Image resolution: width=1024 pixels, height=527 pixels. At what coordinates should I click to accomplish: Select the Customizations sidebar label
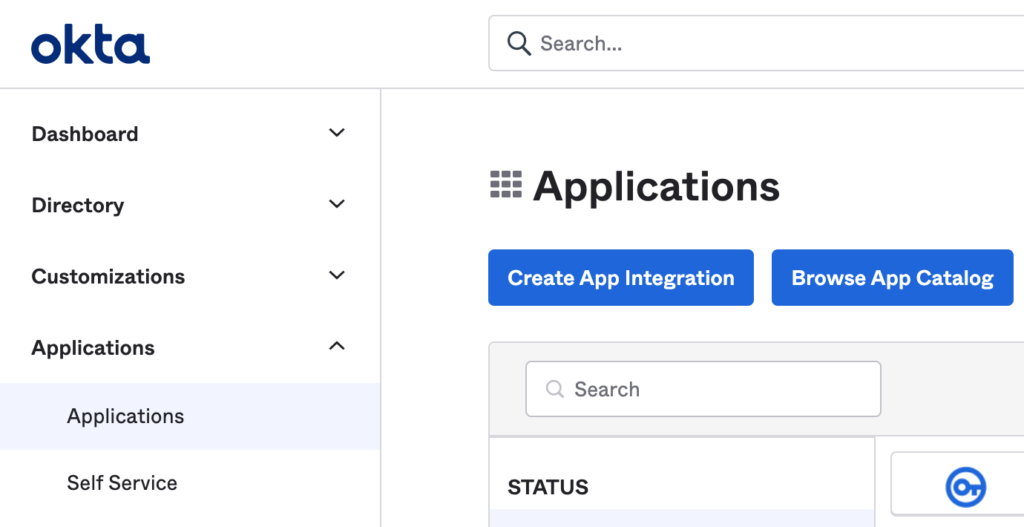(x=108, y=276)
